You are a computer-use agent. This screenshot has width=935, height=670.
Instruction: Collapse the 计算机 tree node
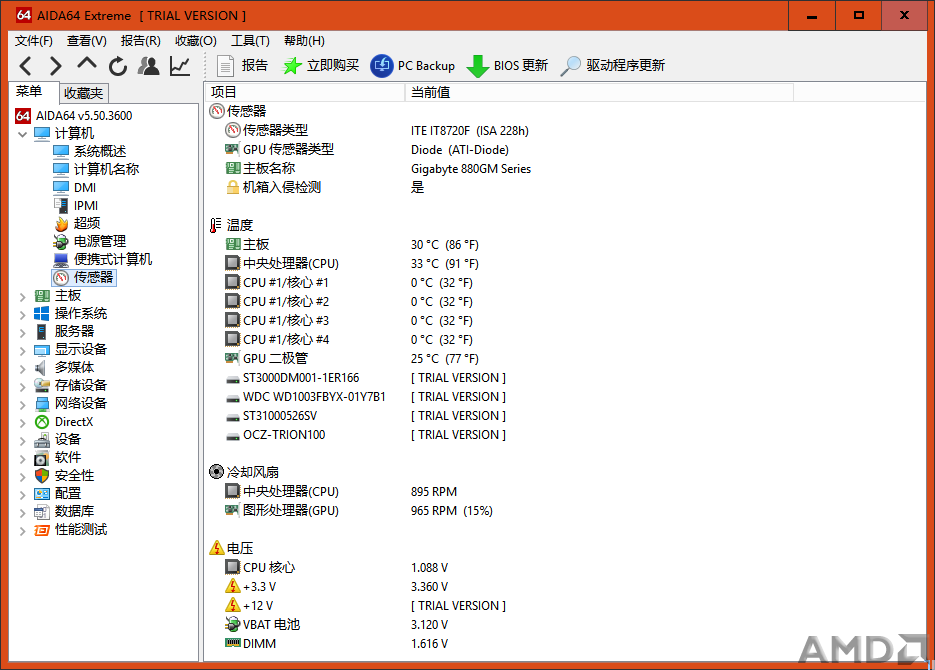pyautogui.click(x=23, y=134)
